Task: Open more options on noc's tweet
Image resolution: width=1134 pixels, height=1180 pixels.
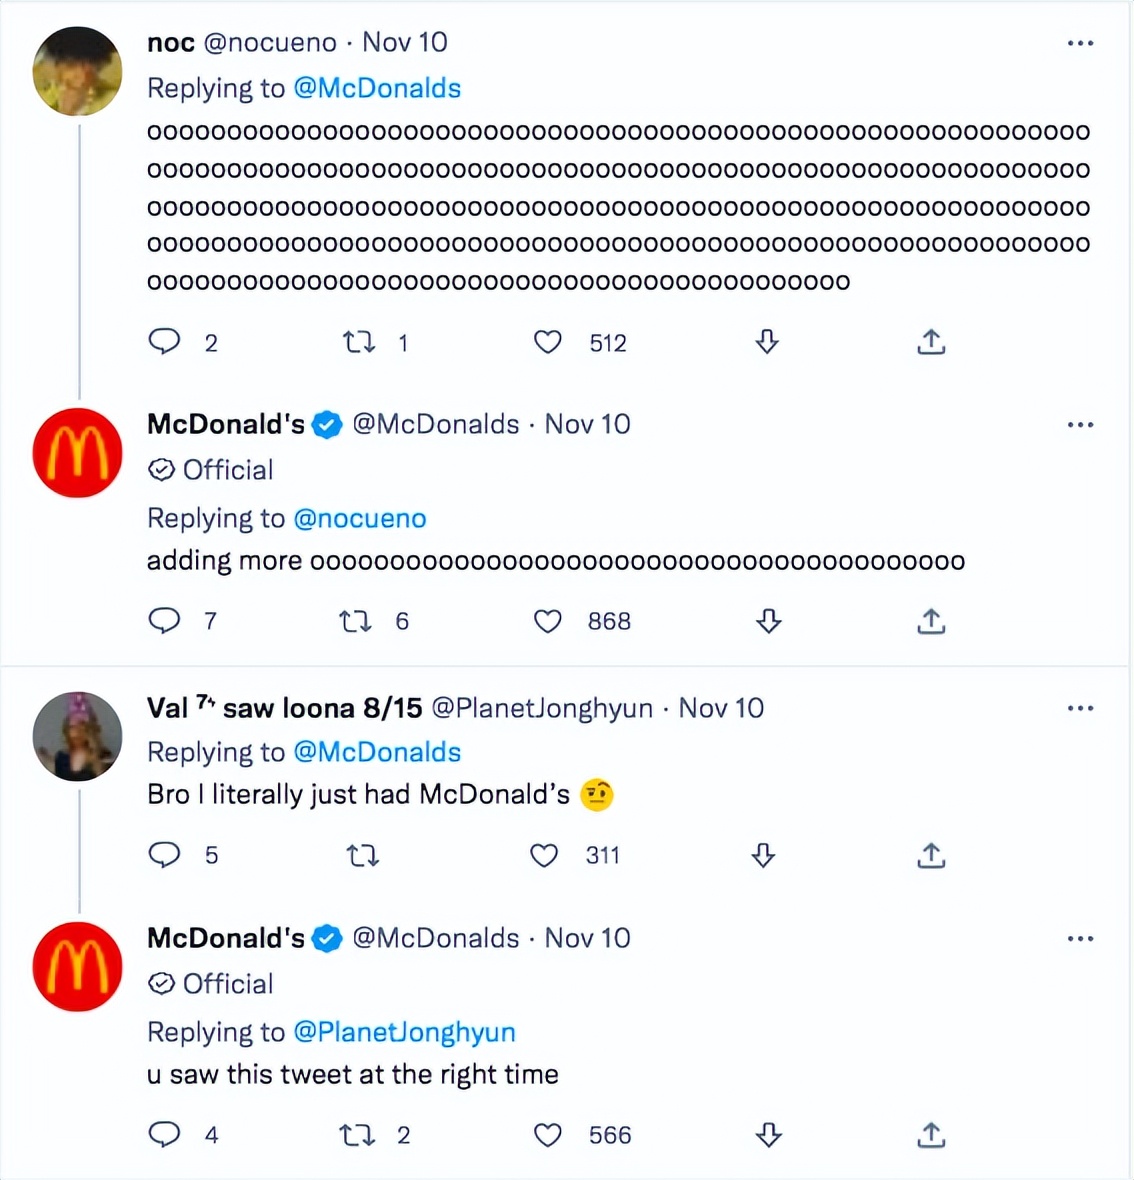Action: click(1080, 44)
